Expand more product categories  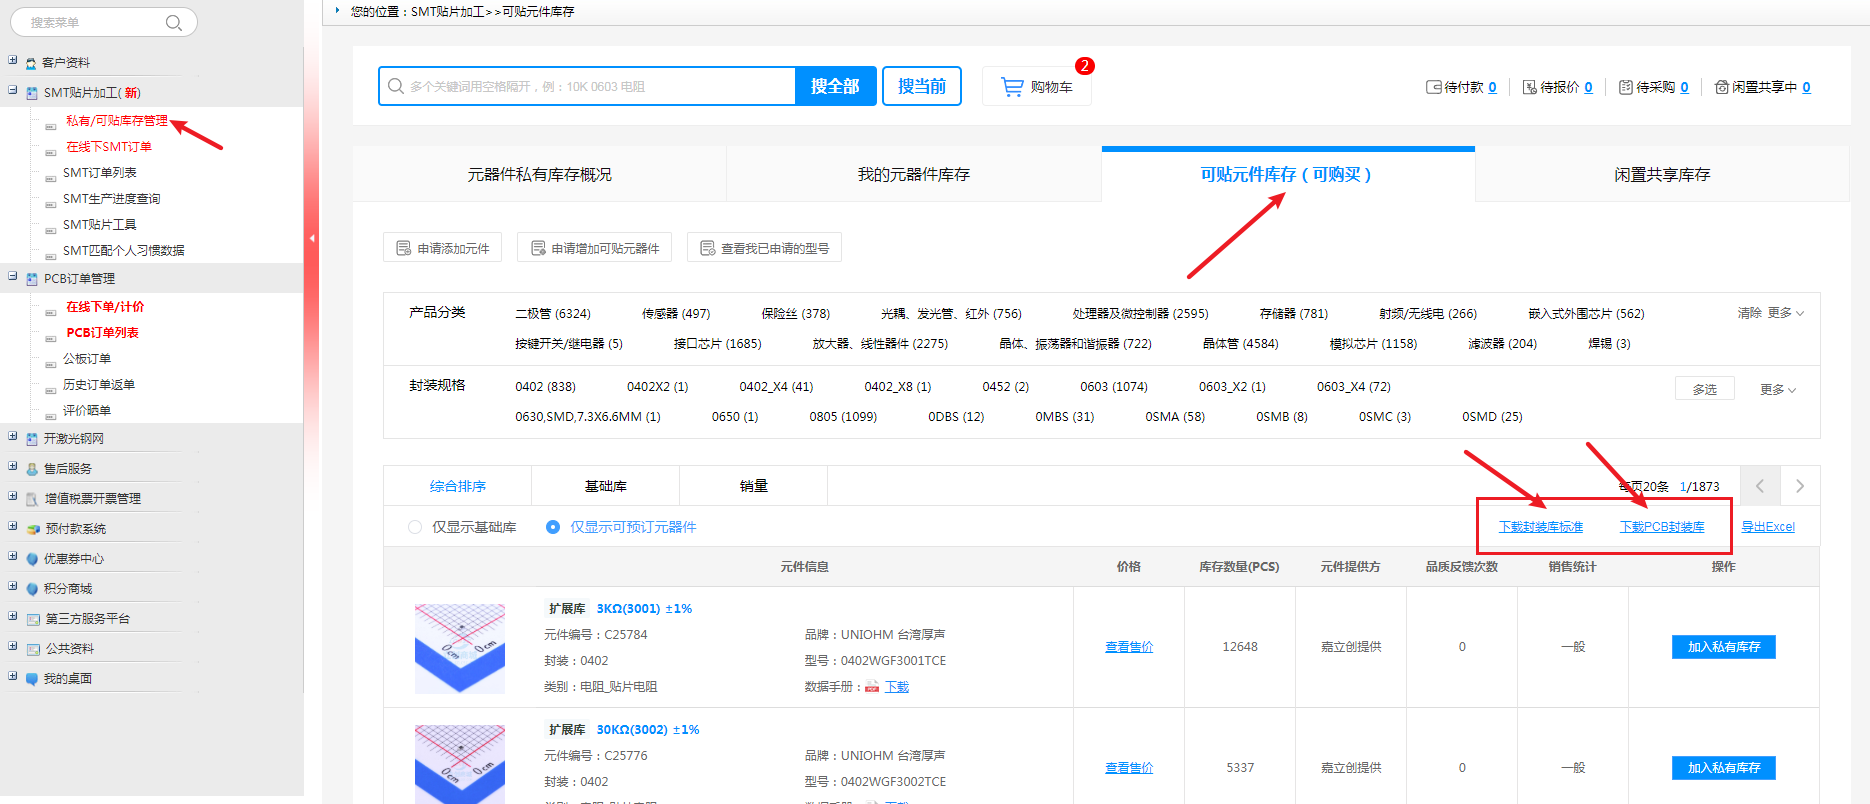coord(1785,313)
